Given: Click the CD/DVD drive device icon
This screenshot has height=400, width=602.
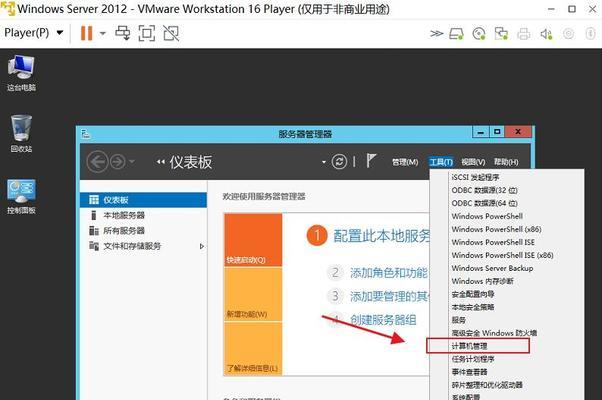Looking at the screenshot, I should (479, 34).
